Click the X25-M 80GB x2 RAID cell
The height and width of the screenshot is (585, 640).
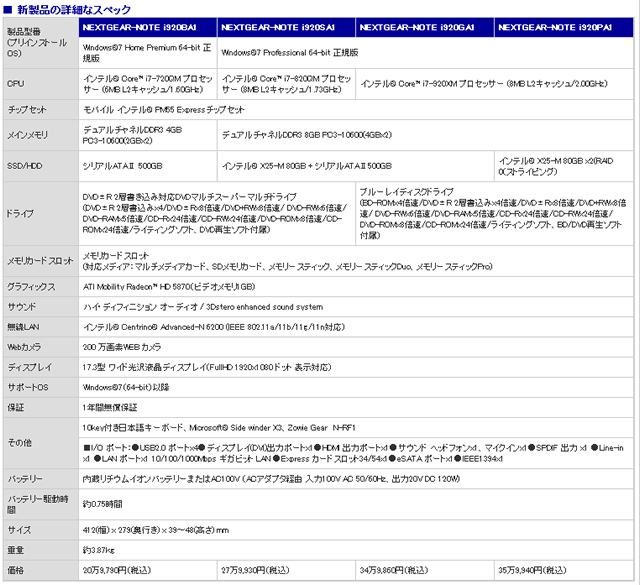tap(564, 166)
